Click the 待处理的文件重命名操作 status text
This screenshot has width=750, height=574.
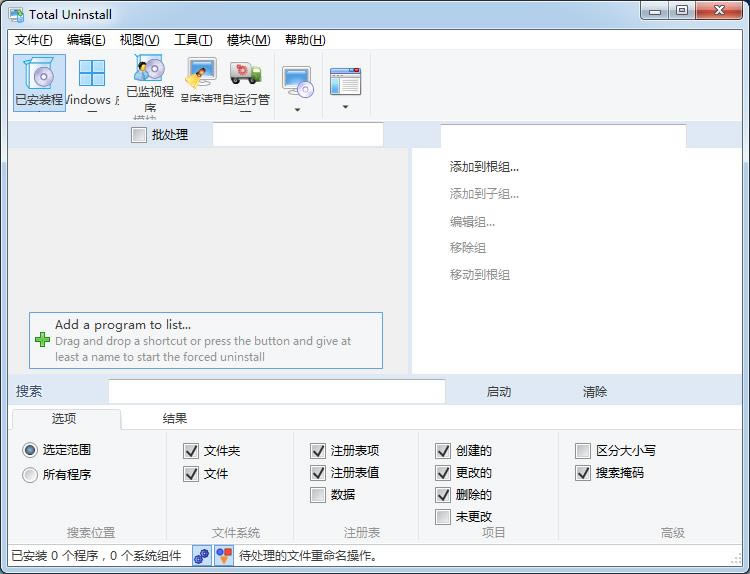point(308,555)
